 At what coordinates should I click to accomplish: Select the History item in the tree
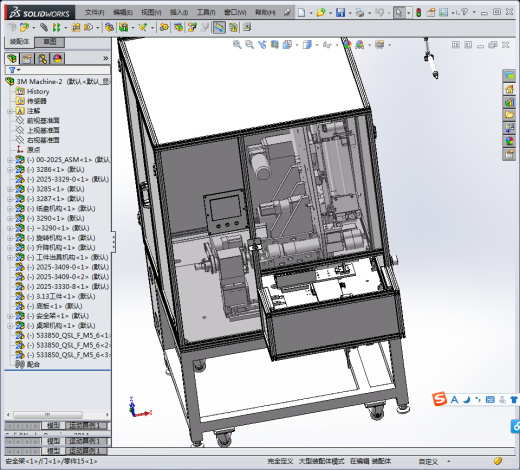[38, 91]
